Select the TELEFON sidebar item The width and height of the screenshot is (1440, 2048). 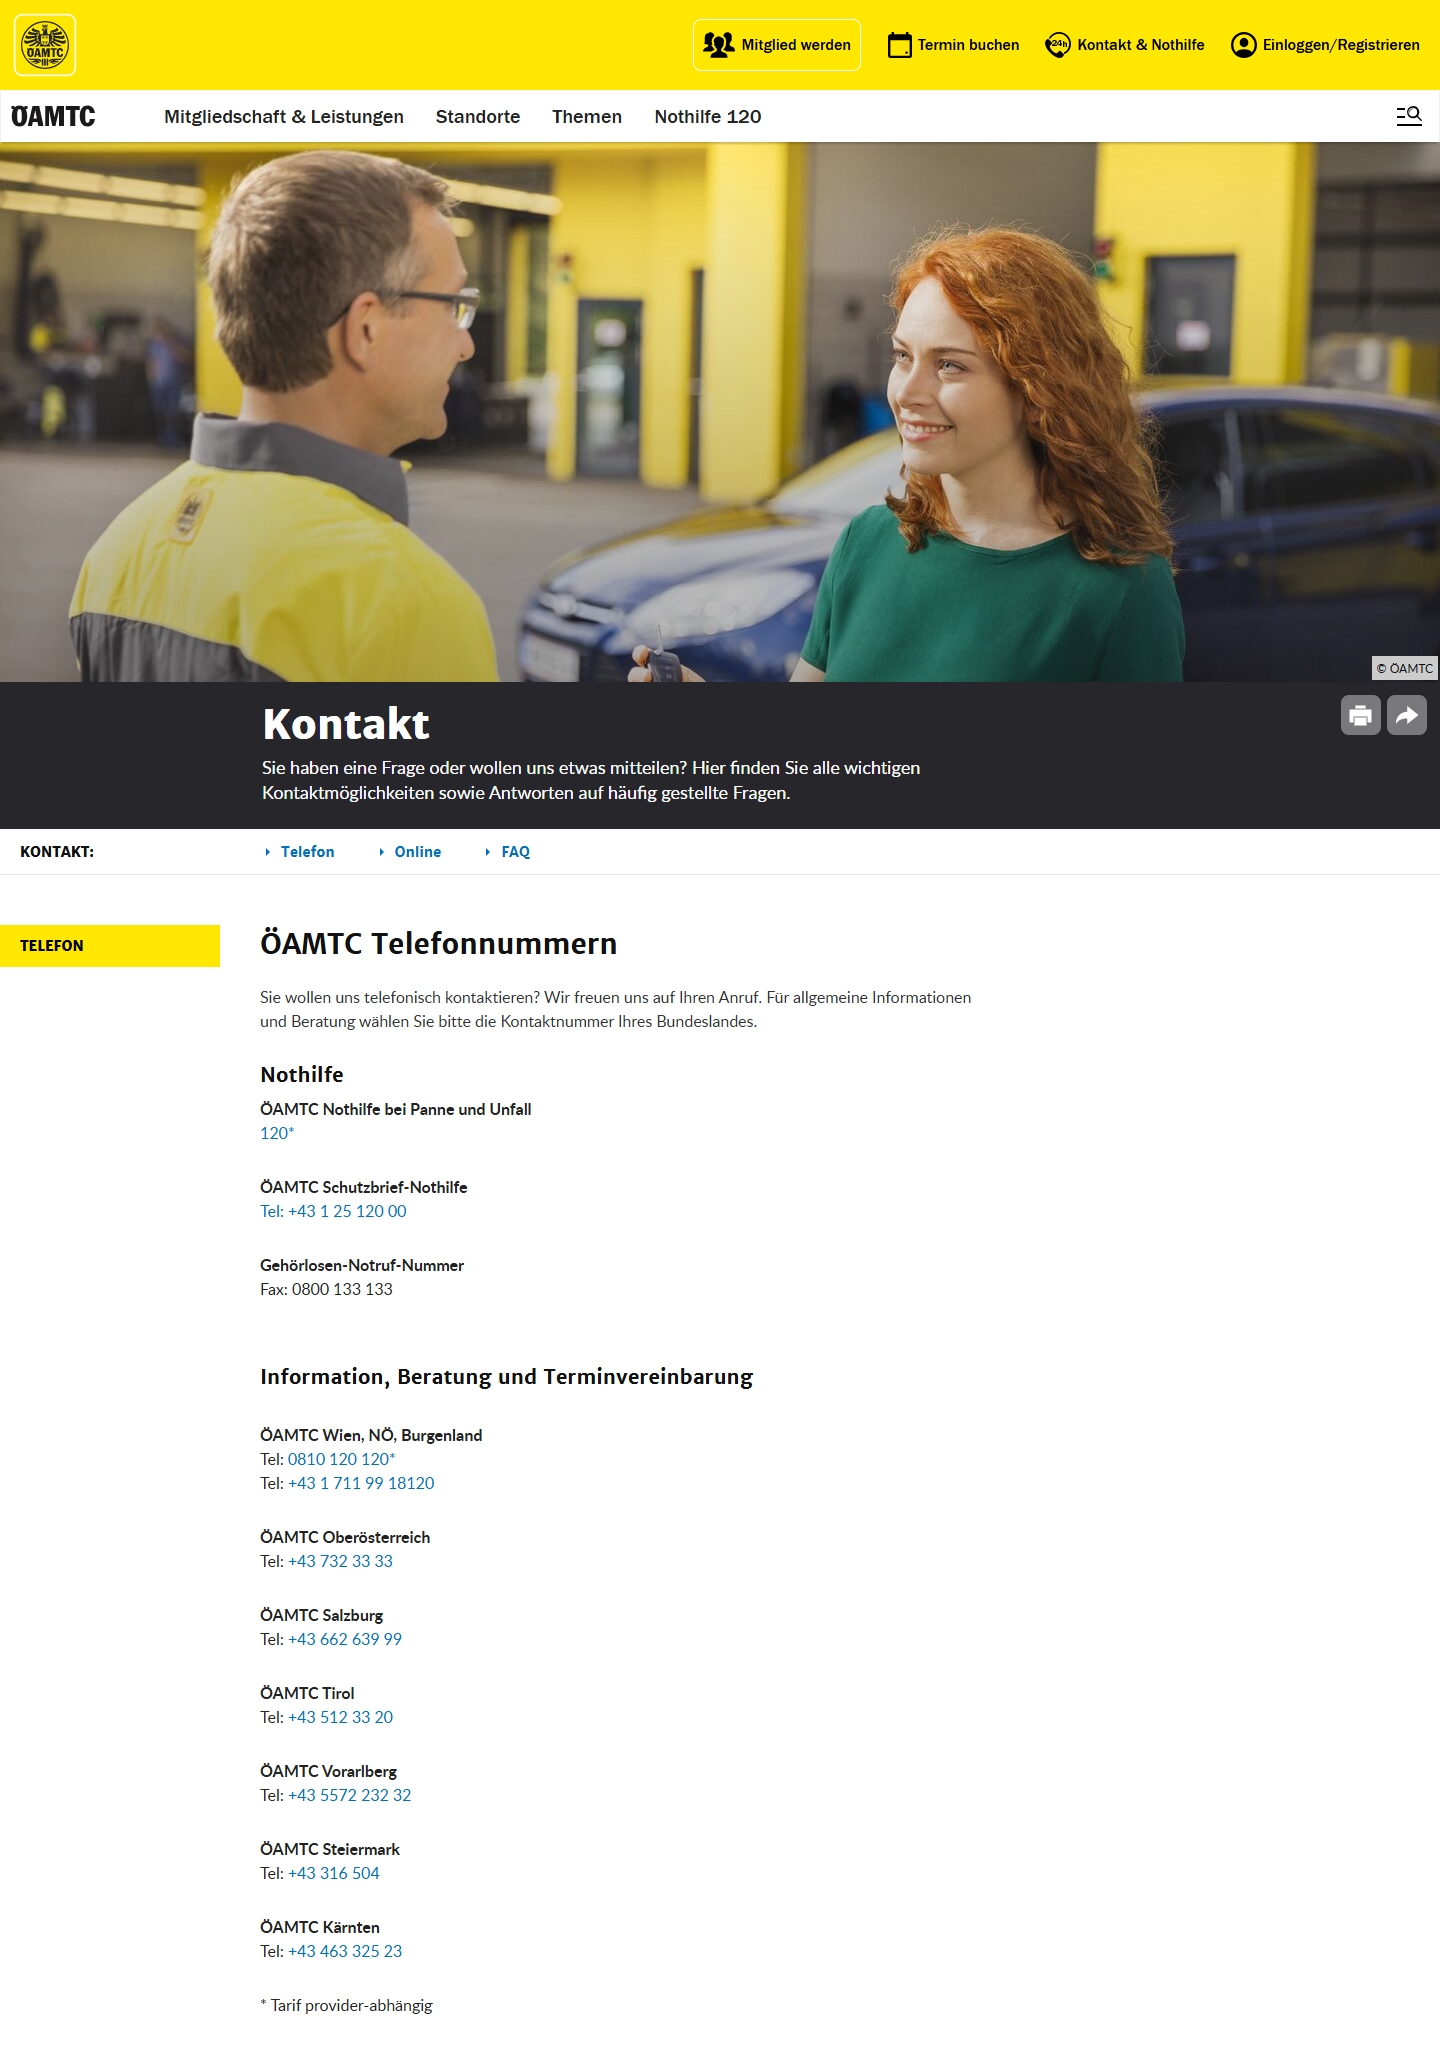[110, 945]
